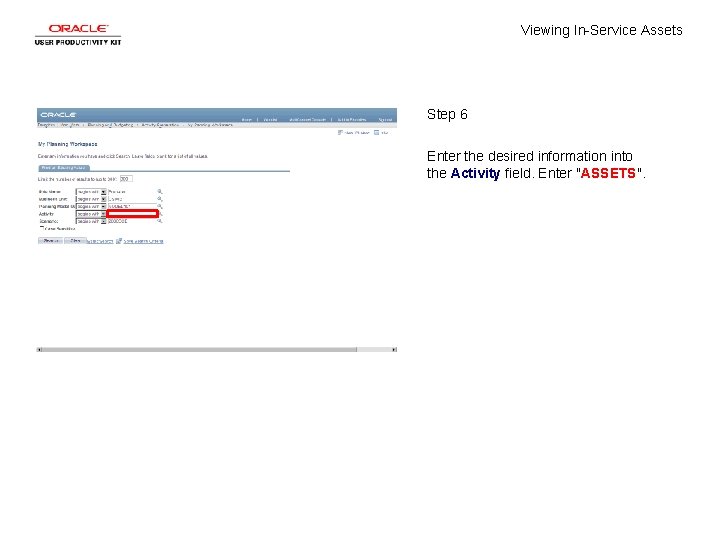Click the New Window icon
Image resolution: width=720 pixels, height=540 pixels.
click(x=340, y=132)
